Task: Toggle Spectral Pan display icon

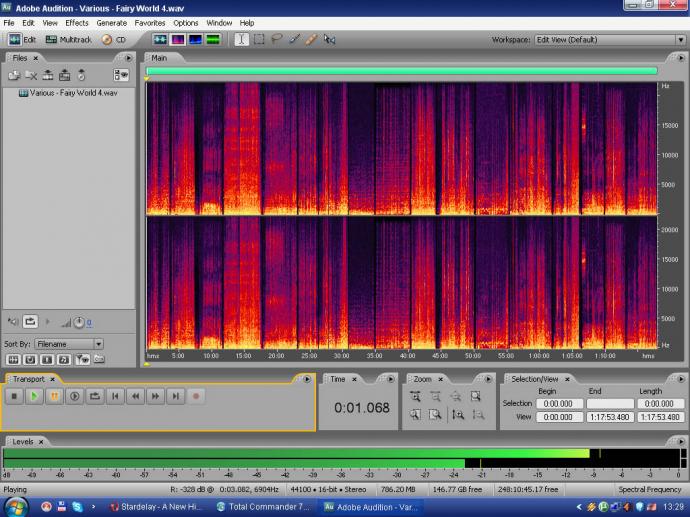Action: pyautogui.click(x=195, y=40)
